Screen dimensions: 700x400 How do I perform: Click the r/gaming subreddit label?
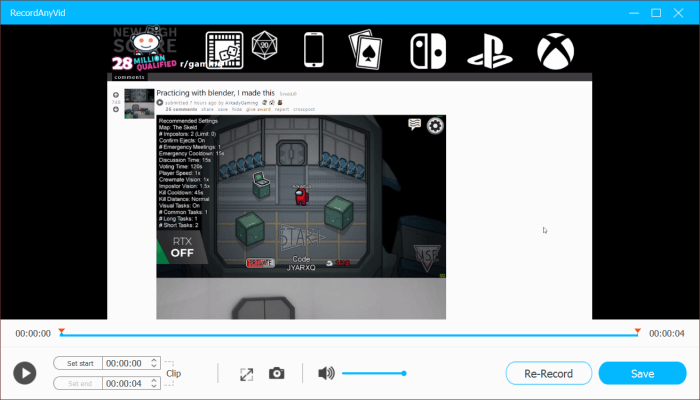[x=200, y=64]
